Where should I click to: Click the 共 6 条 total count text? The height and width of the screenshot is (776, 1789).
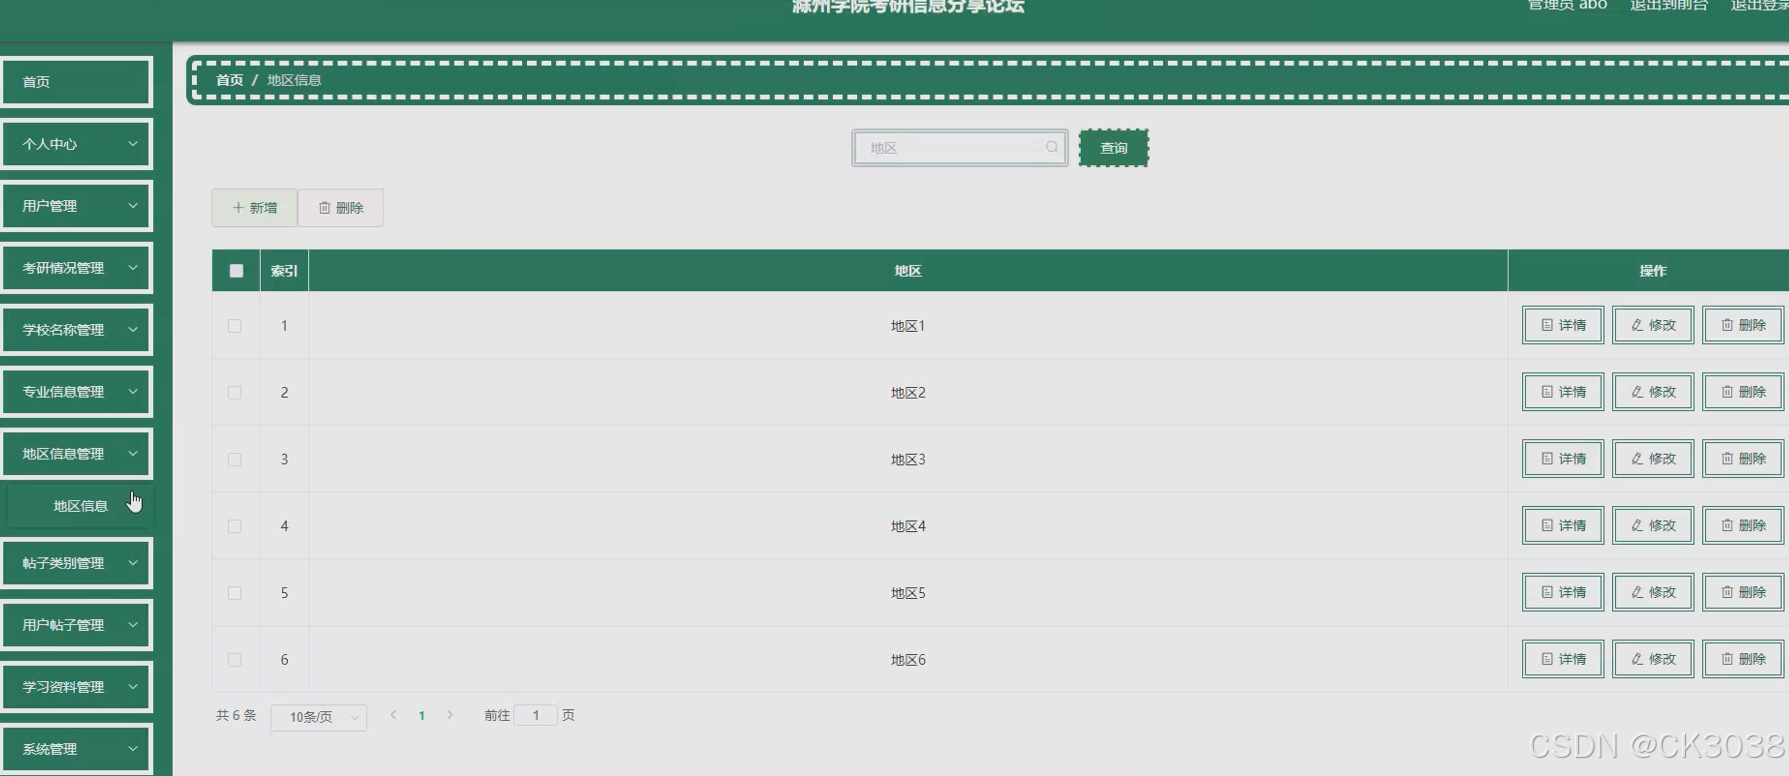[x=236, y=715]
